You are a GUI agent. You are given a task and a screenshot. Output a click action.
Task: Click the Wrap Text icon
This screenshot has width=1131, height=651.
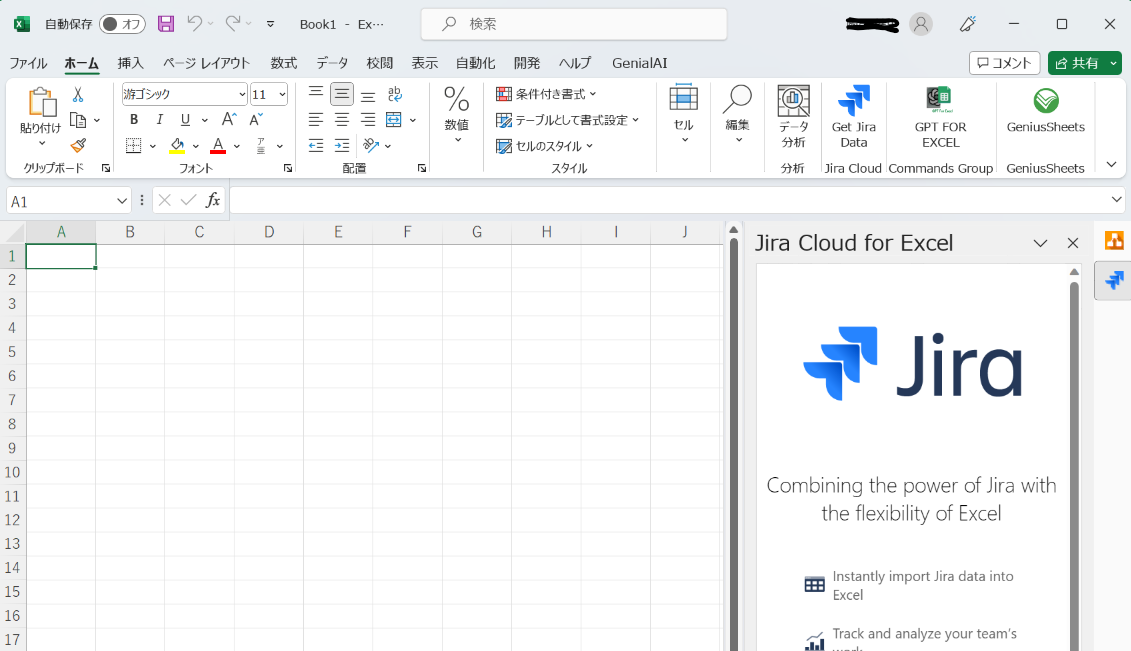(395, 94)
